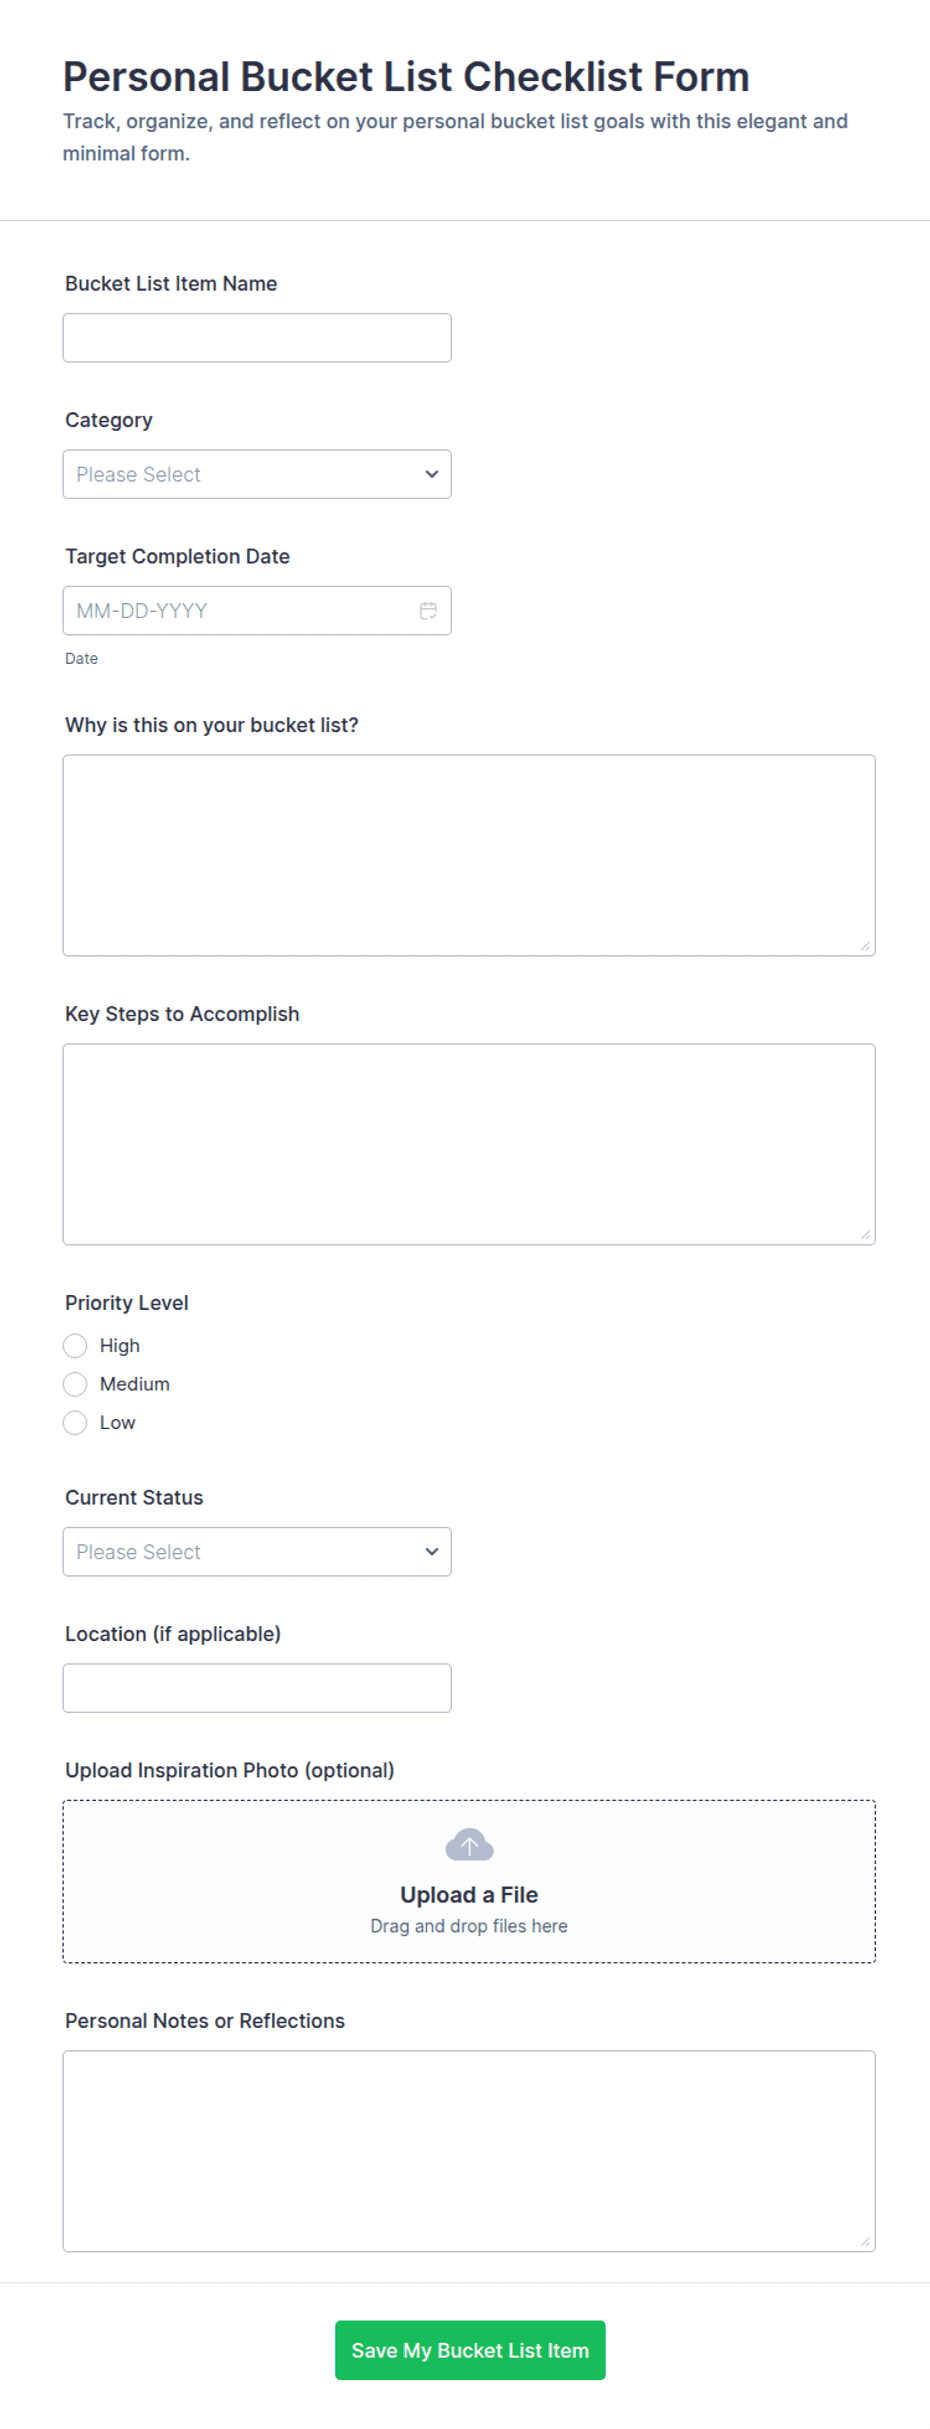Screen dimensions: 930x2429
Task: Select High priority radio button
Action: point(75,1346)
